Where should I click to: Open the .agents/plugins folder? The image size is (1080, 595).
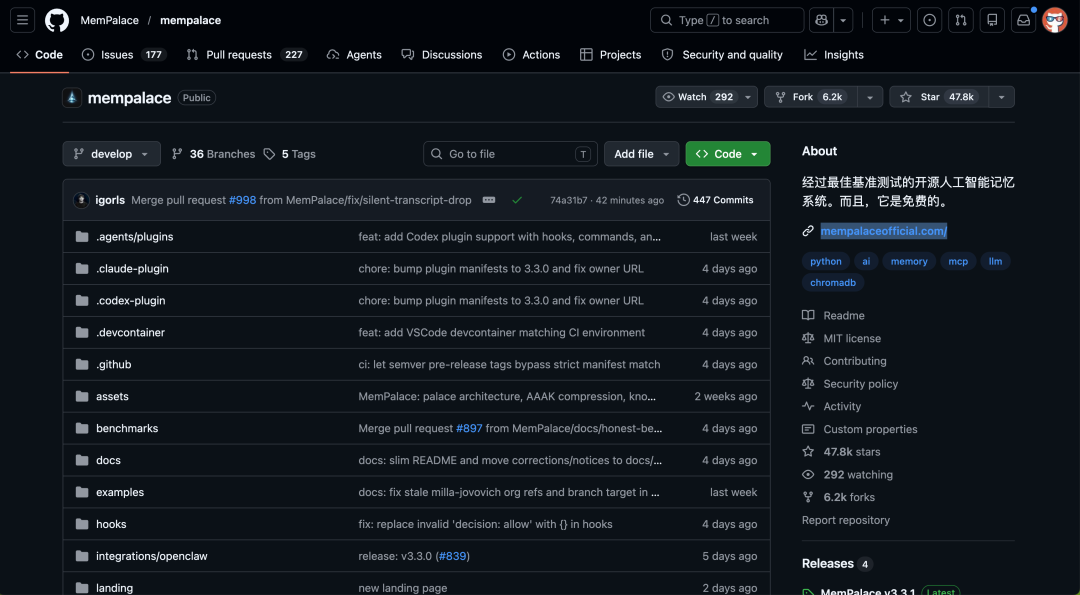(x=134, y=236)
